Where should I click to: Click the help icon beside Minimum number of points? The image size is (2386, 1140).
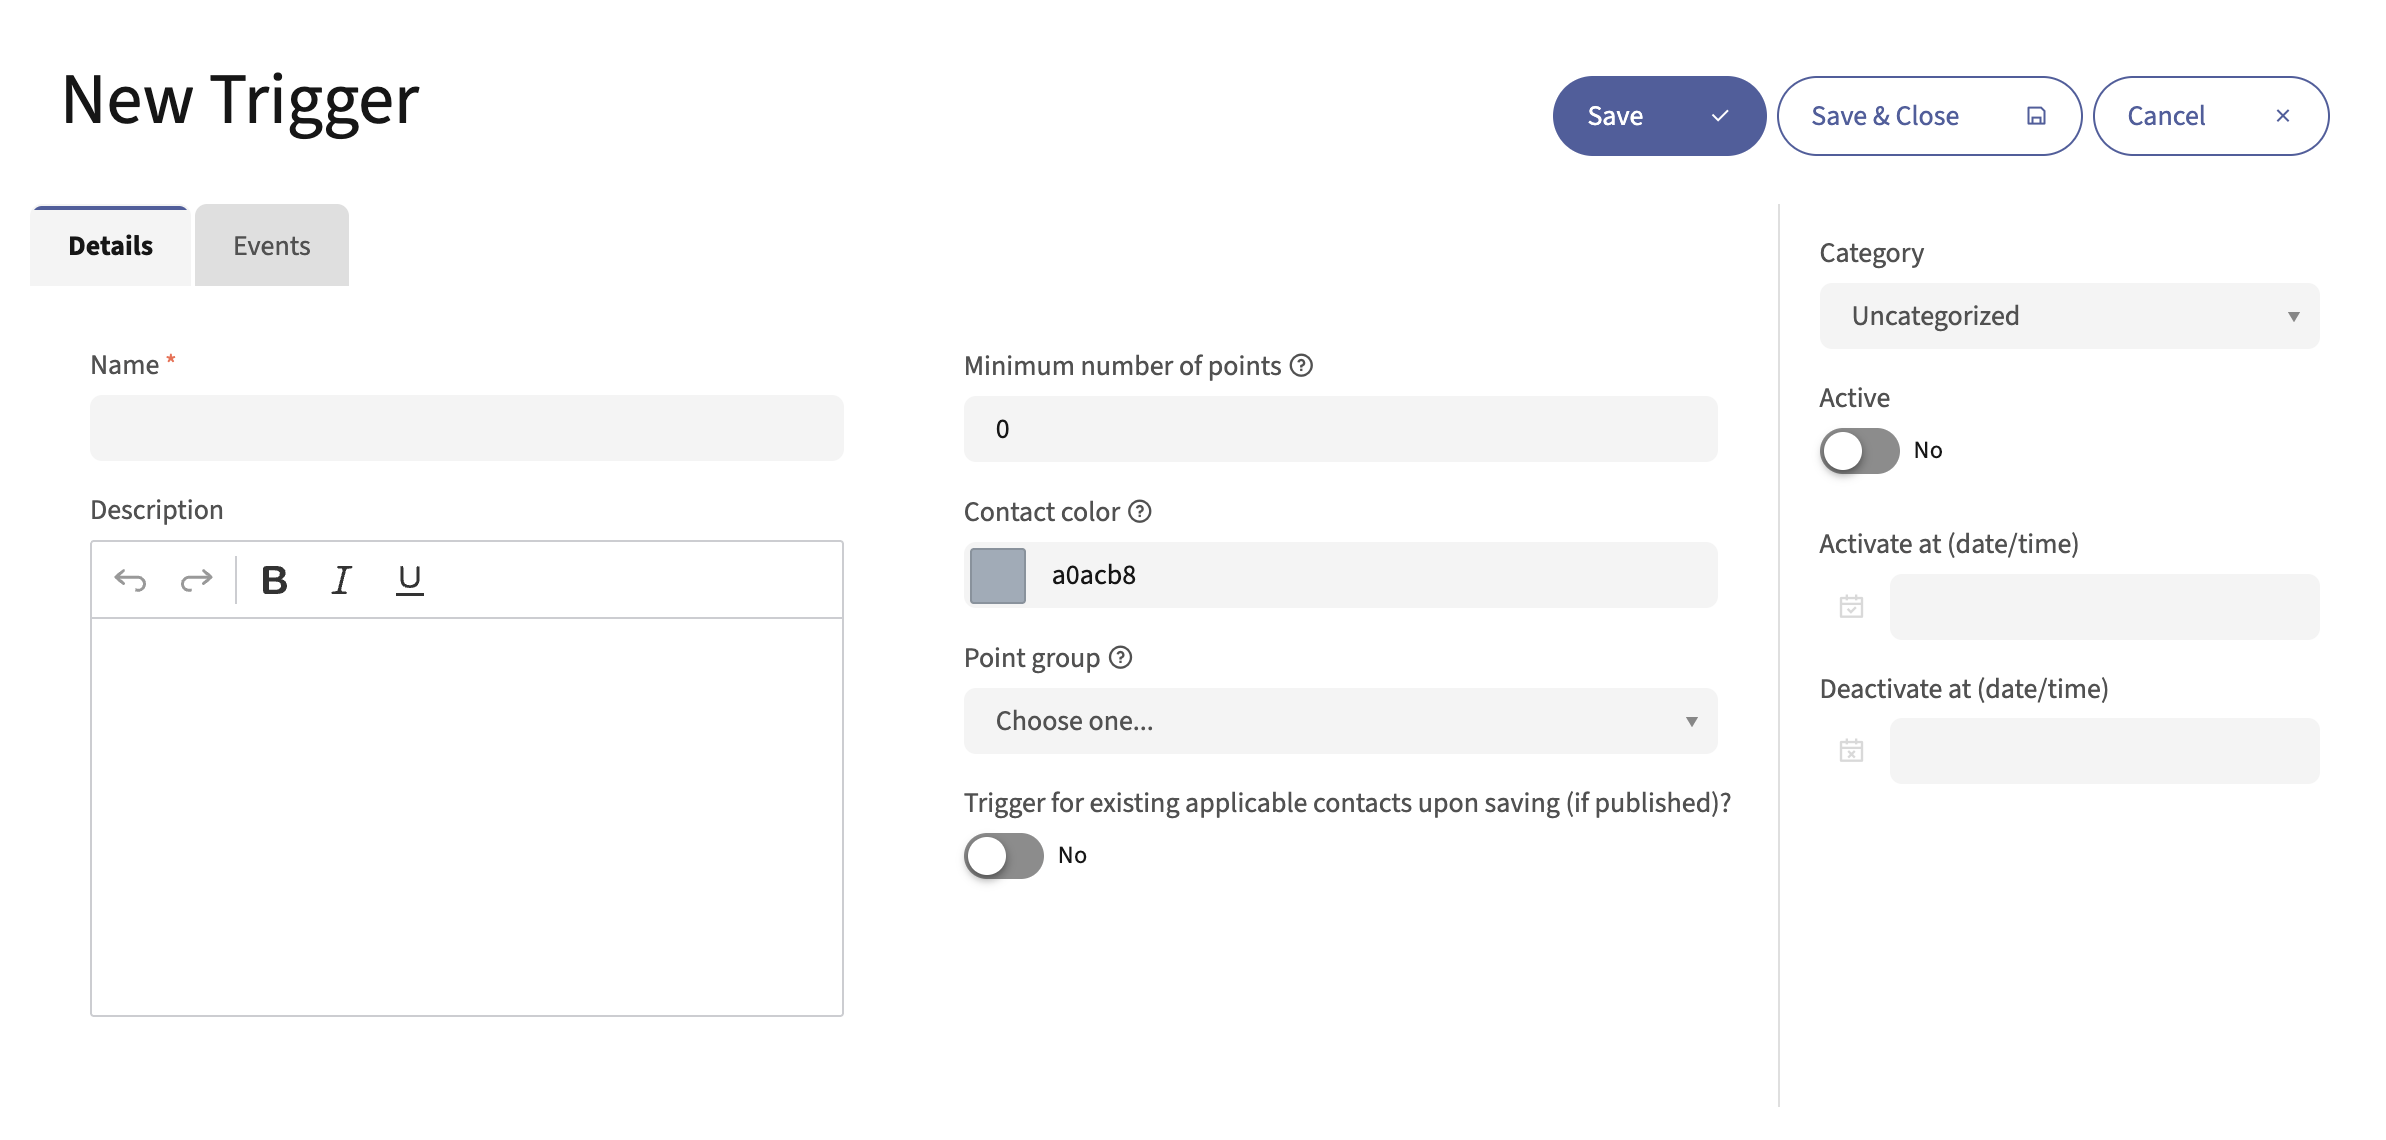point(1301,366)
